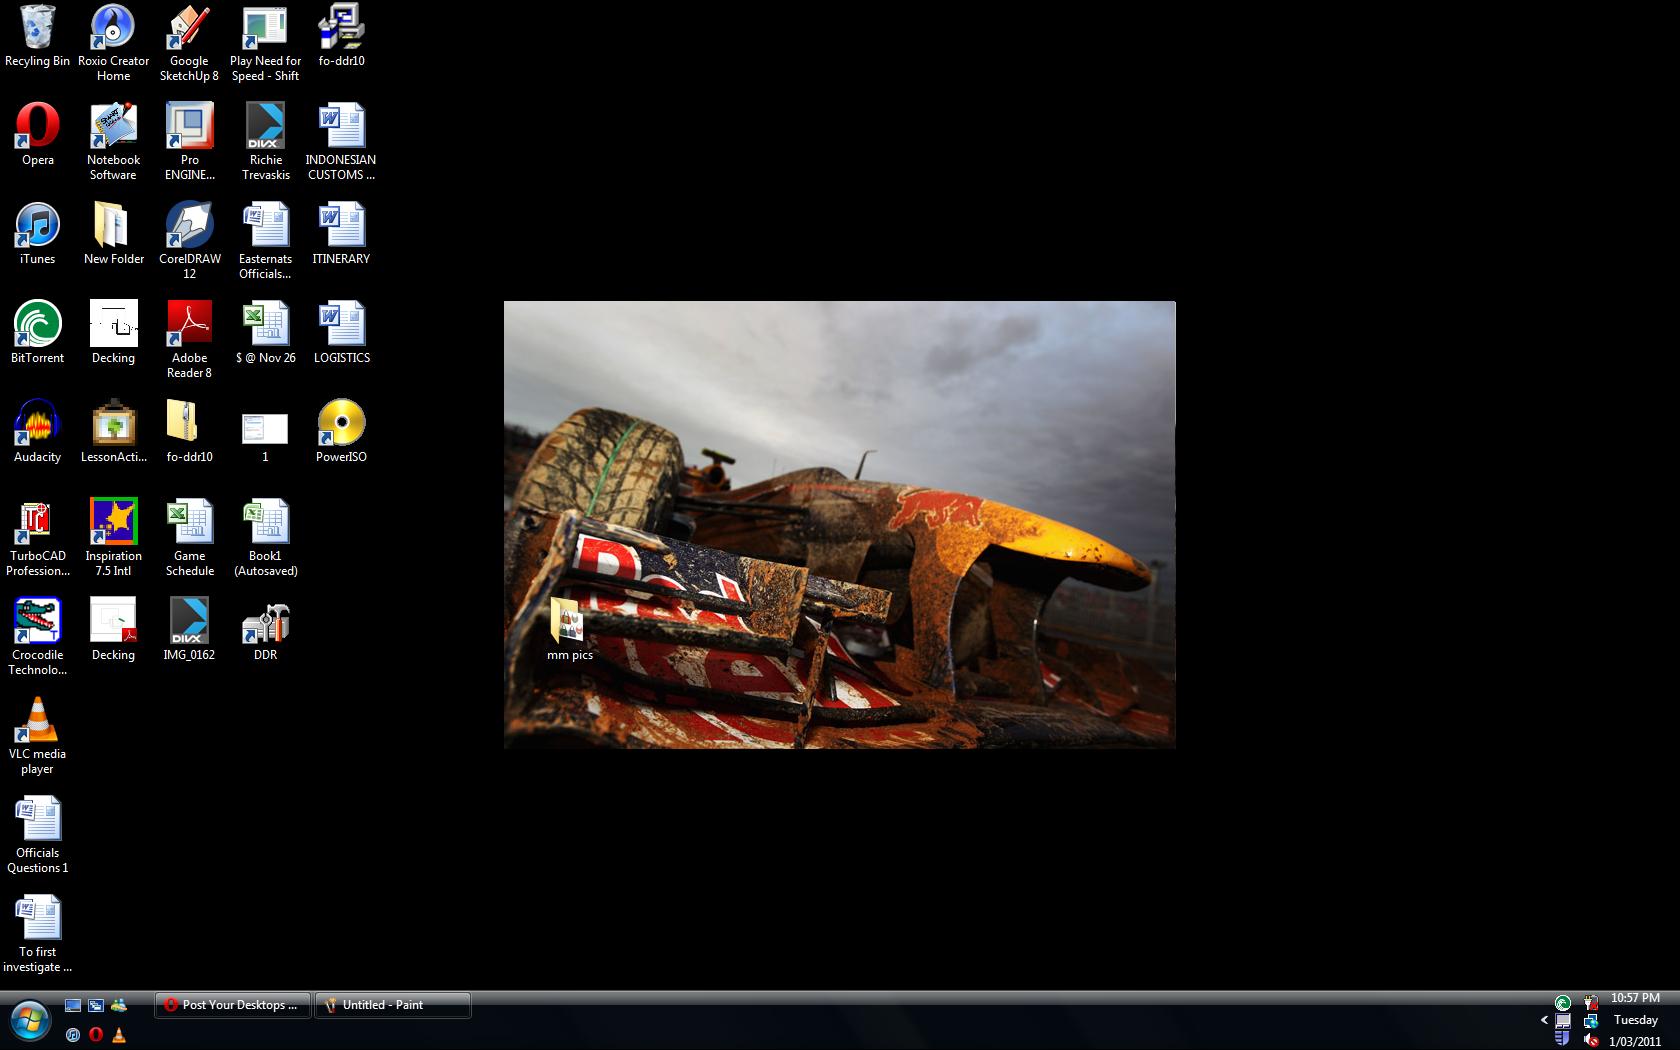Open Google SketchUp 8 shortcut
Screen dimensions: 1680x1050
coord(189,43)
